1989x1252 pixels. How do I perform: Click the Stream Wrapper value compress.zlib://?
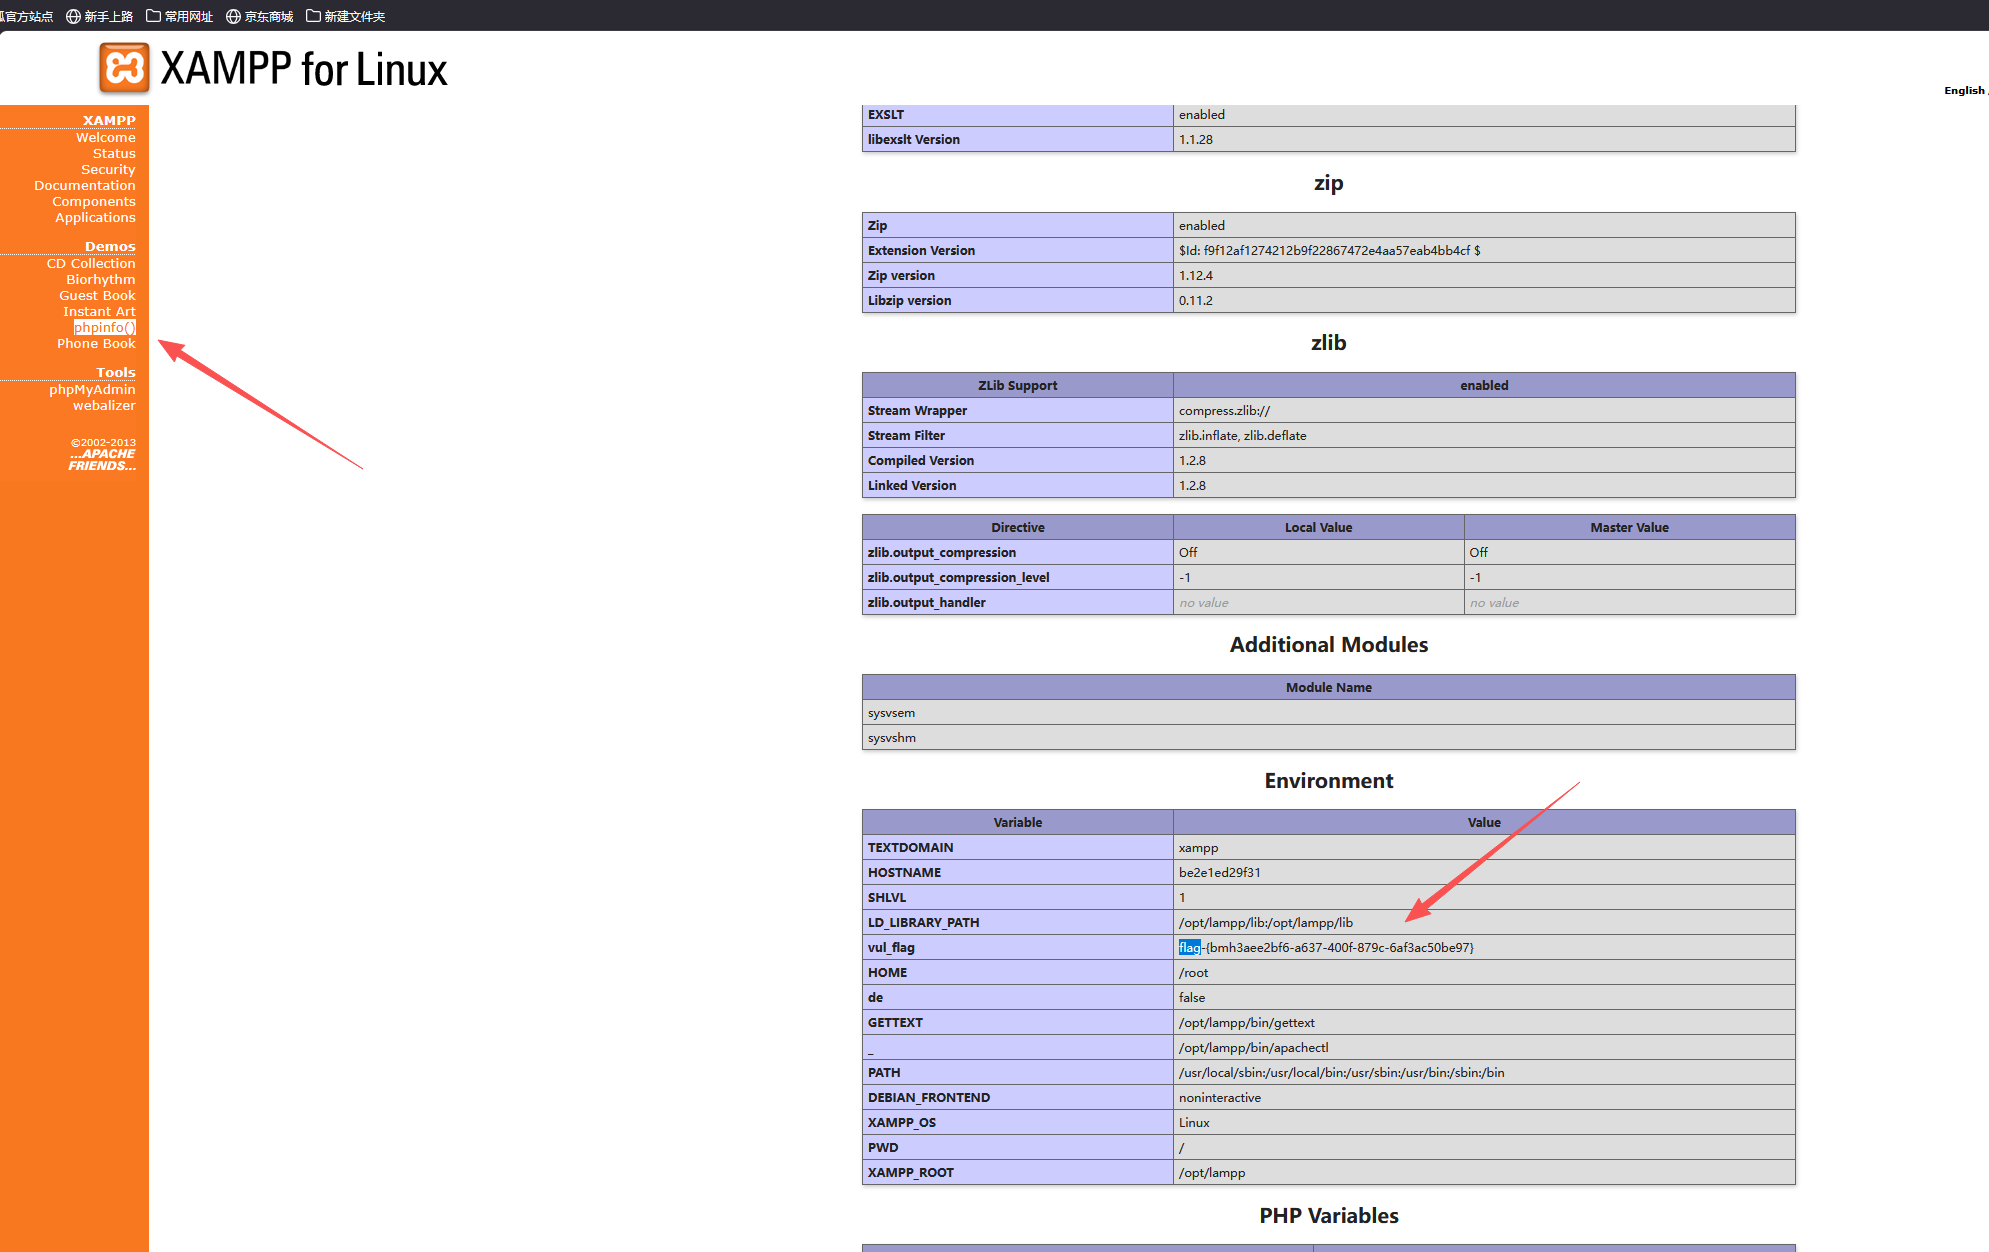[1224, 410]
